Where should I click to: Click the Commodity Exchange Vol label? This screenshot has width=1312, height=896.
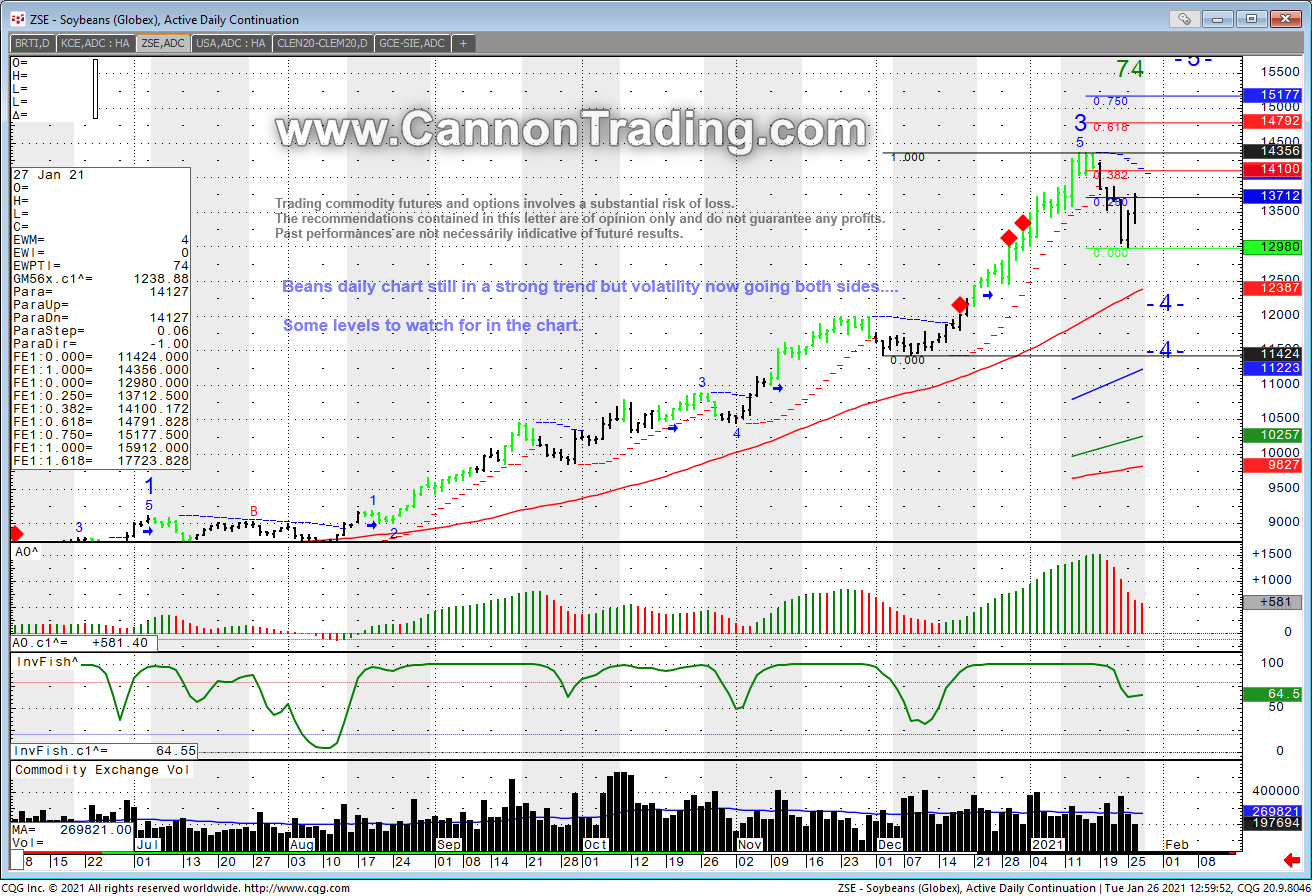(100, 770)
